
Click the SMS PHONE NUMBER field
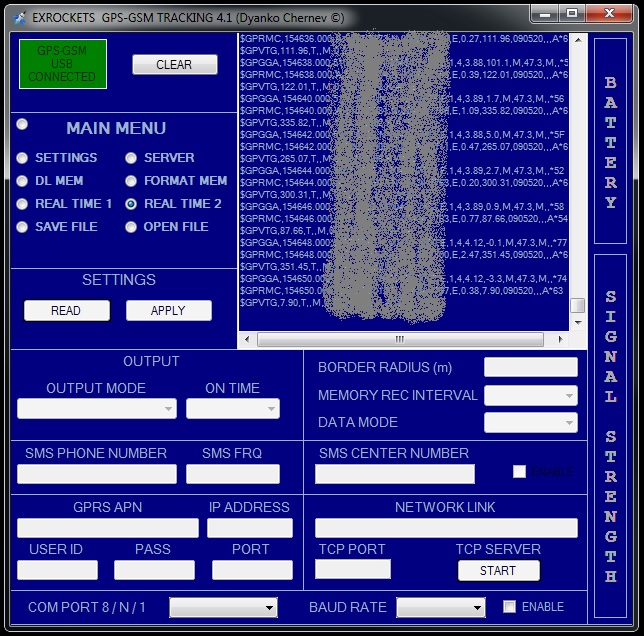pyautogui.click(x=97, y=474)
